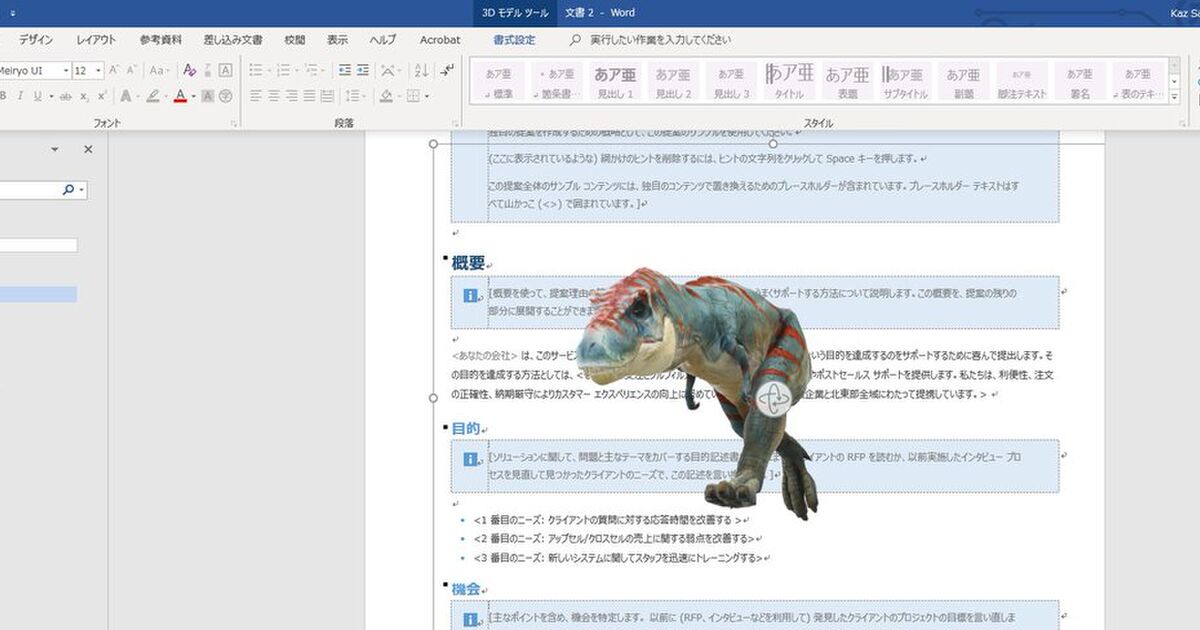Apply superscript formatting

(102, 96)
